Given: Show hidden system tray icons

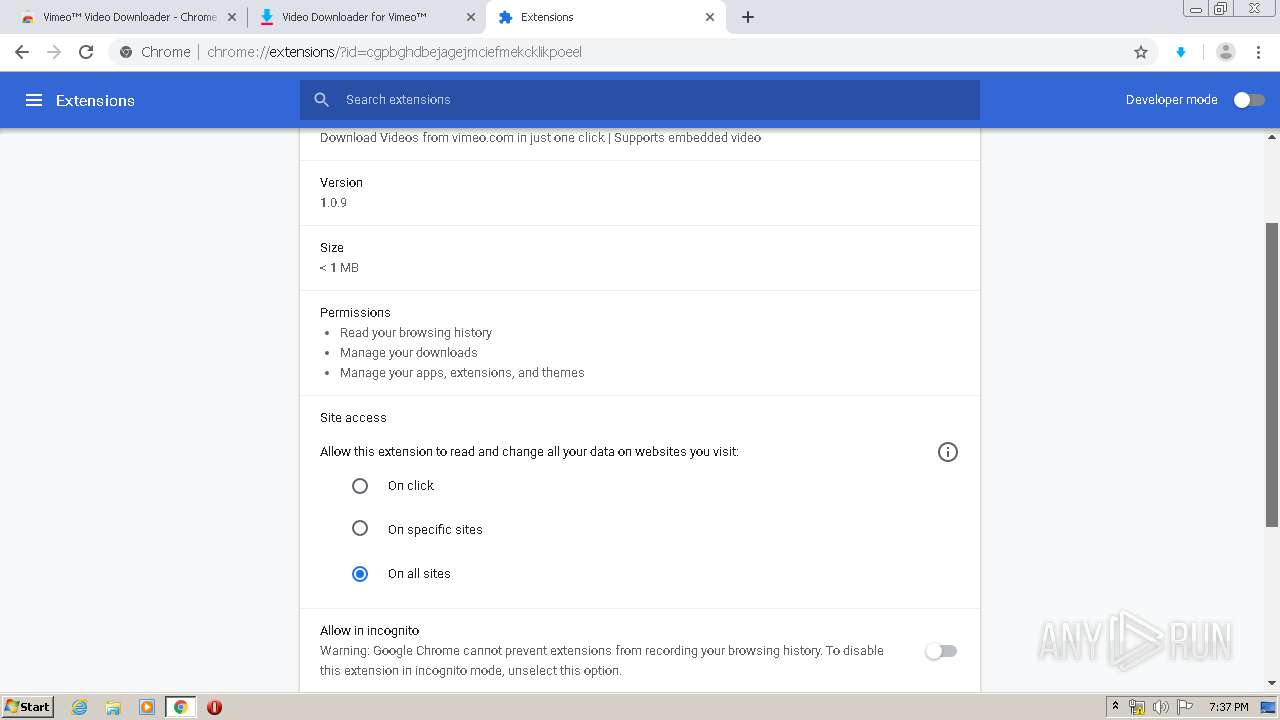Looking at the screenshot, I should point(1115,707).
